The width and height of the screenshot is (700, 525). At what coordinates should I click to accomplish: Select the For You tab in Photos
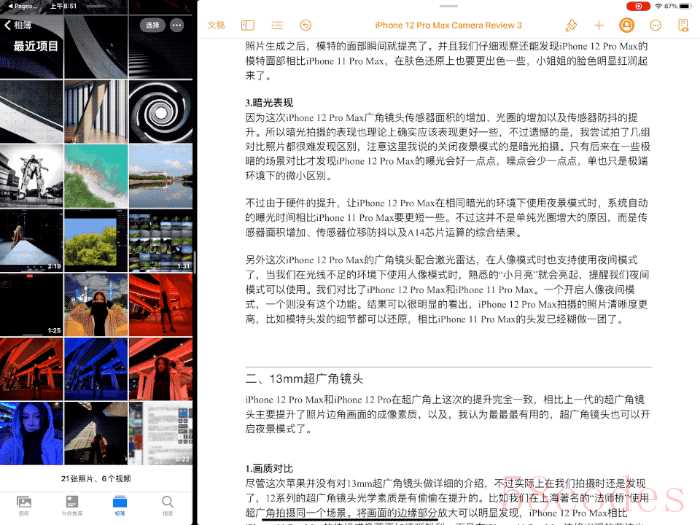coord(72,505)
